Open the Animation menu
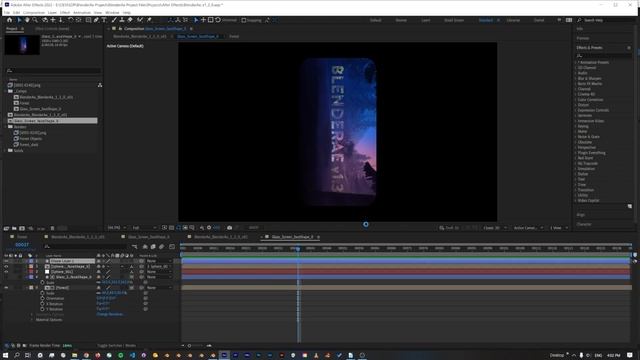The height and width of the screenshot is (360, 640). [82, 13]
